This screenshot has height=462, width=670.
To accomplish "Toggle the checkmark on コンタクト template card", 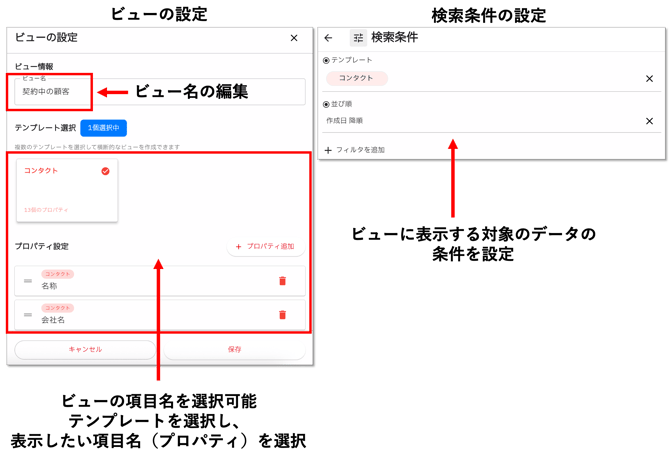I will coord(105,171).
